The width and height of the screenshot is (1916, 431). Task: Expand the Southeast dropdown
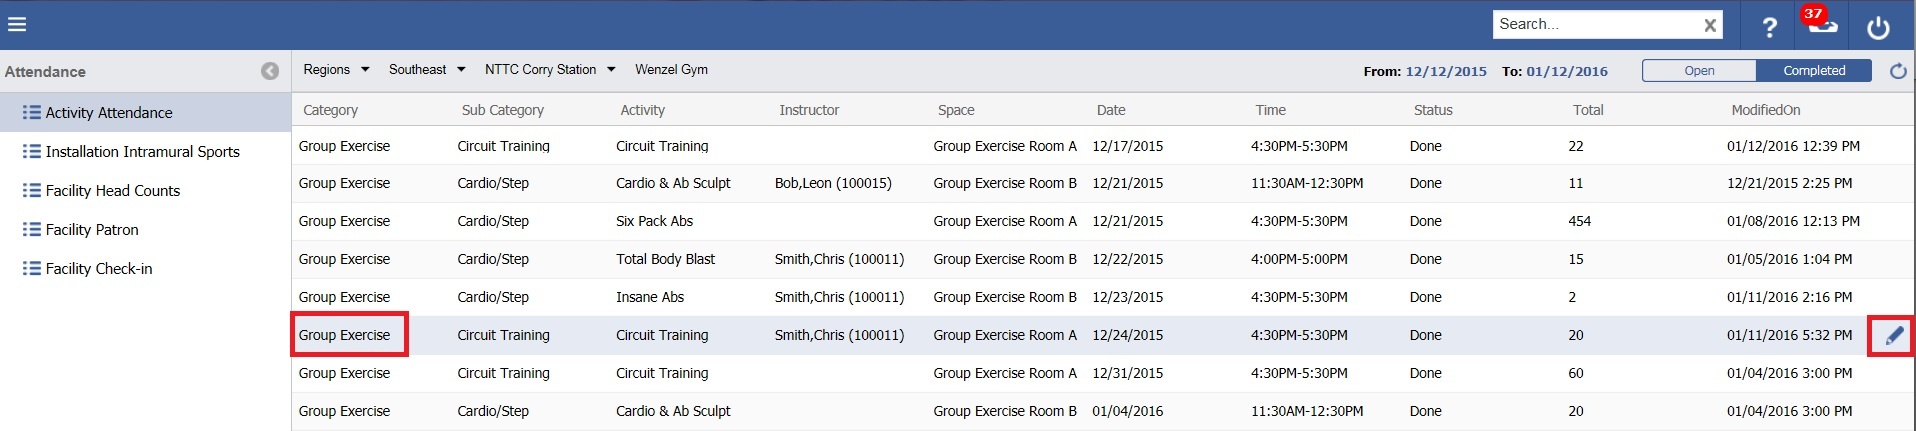tap(461, 70)
